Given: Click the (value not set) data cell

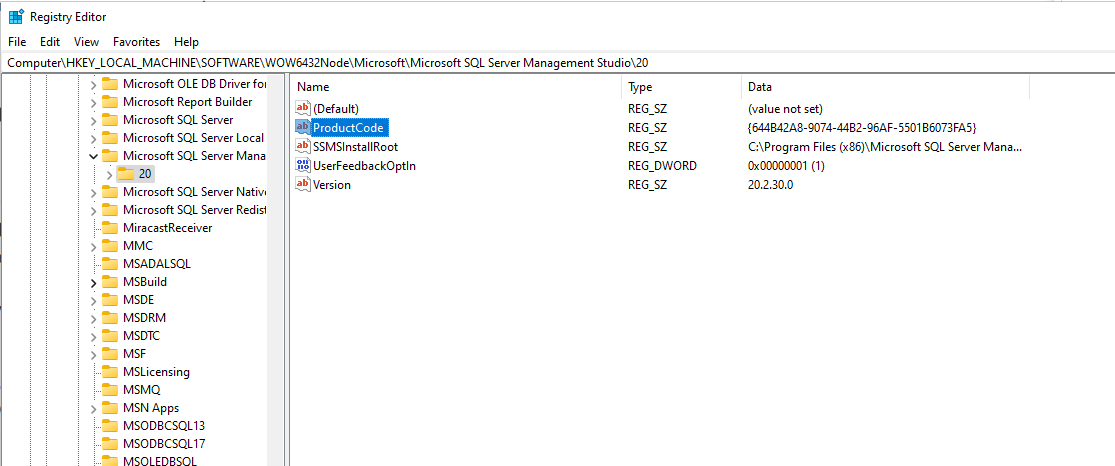Looking at the screenshot, I should (x=785, y=109).
